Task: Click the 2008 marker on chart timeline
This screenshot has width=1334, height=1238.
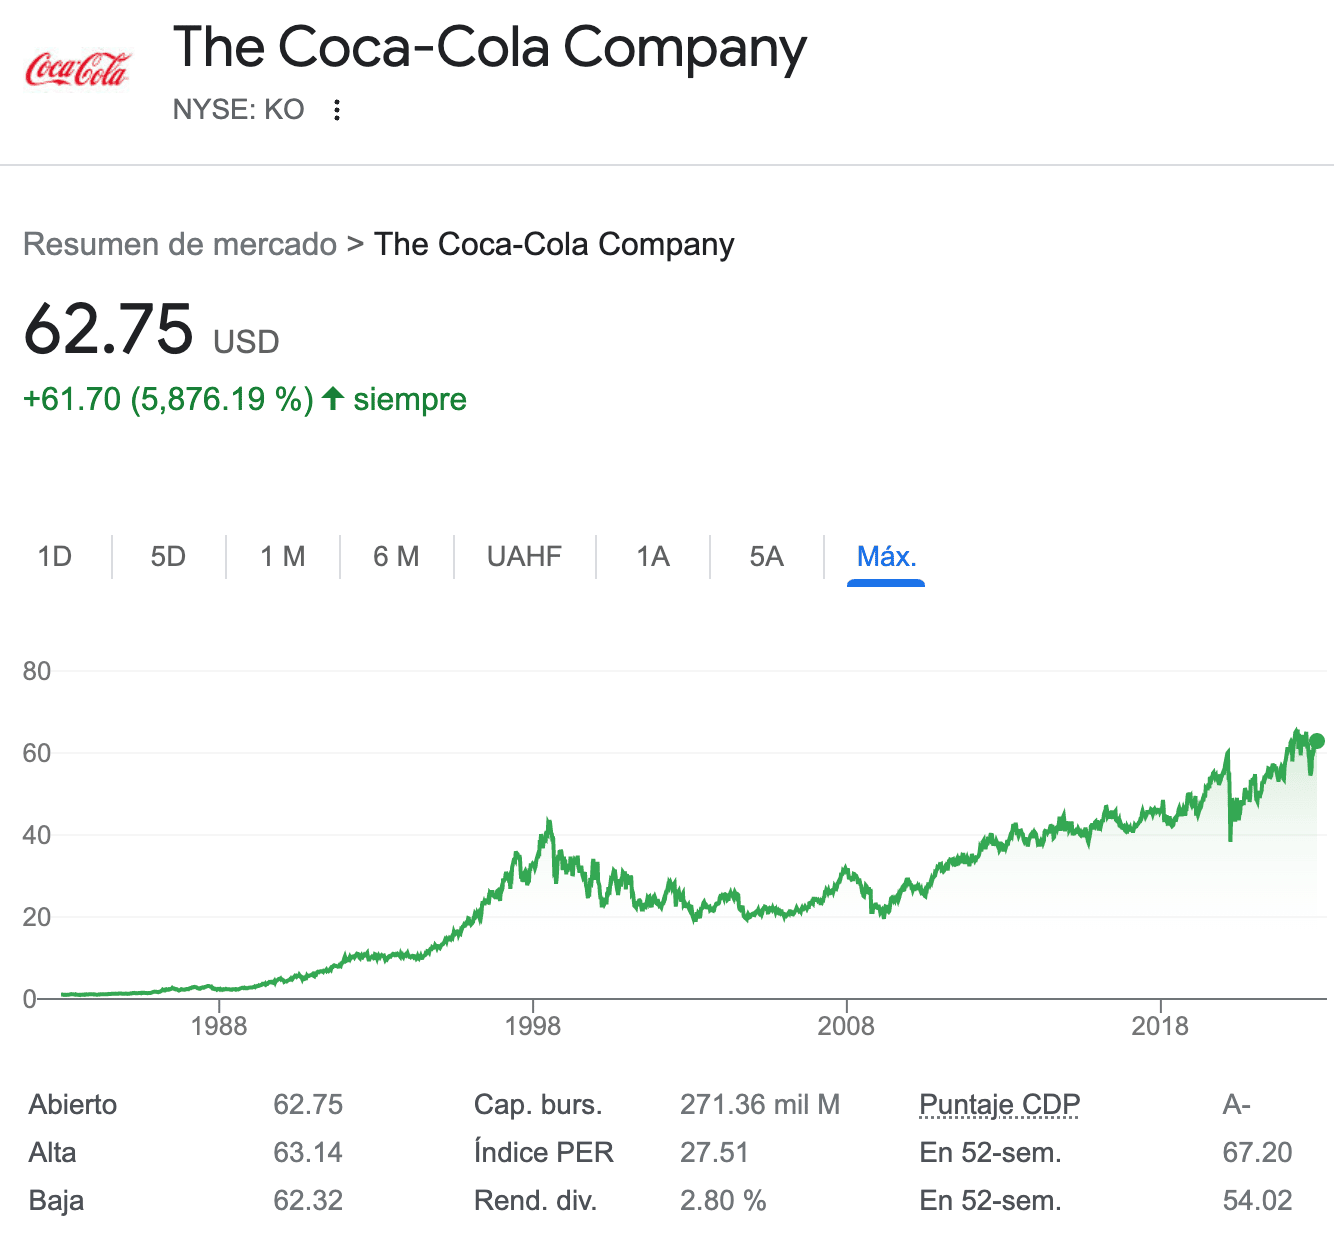Action: pos(846,1026)
